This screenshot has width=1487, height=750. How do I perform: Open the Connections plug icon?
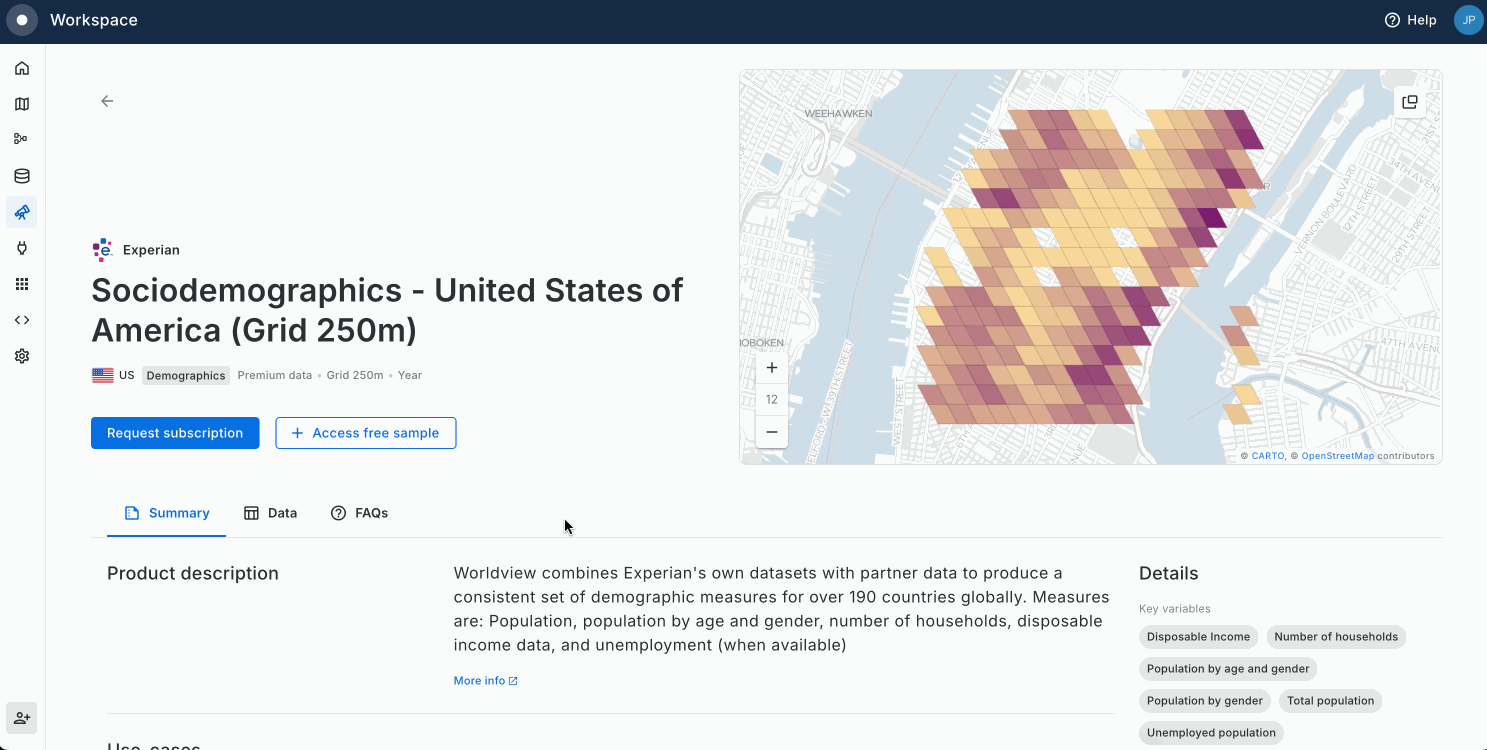click(22, 248)
